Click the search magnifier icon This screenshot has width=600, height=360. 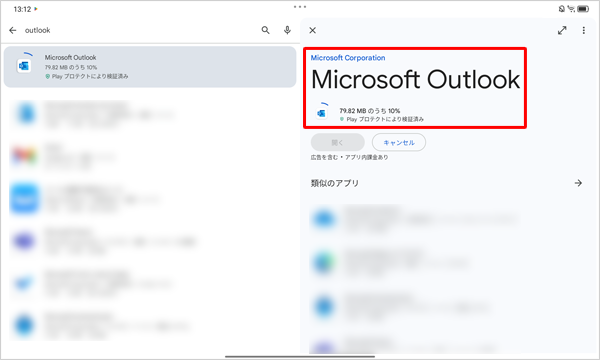pyautogui.click(x=266, y=30)
